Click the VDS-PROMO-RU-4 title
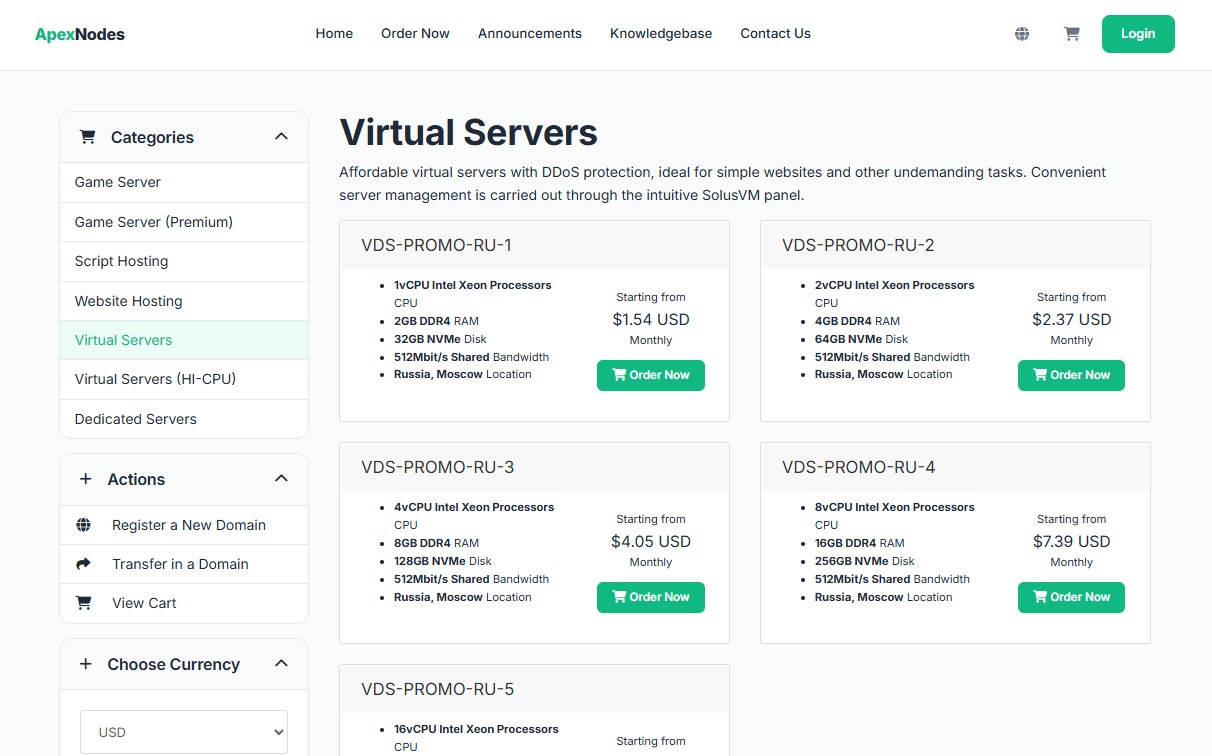The width and height of the screenshot is (1212, 756). (859, 467)
